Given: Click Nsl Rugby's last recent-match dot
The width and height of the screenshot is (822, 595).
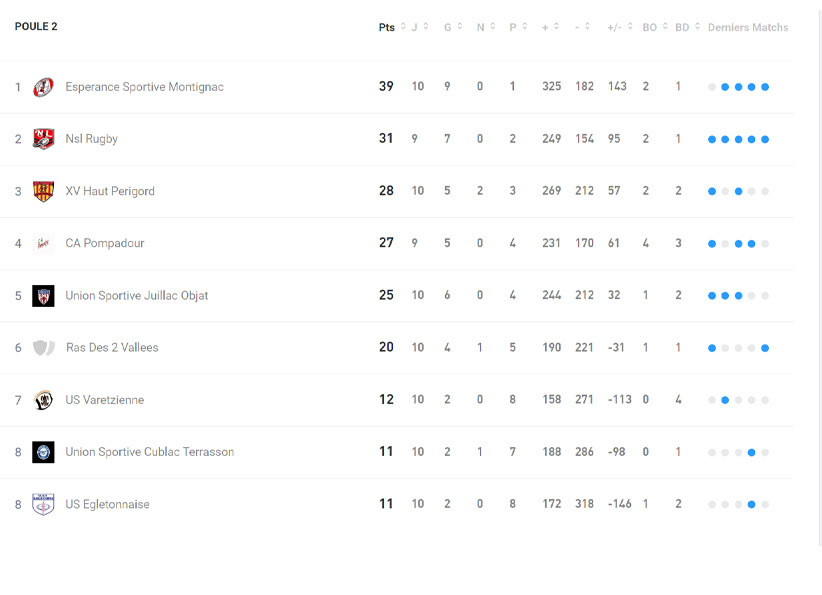Looking at the screenshot, I should (x=765, y=139).
